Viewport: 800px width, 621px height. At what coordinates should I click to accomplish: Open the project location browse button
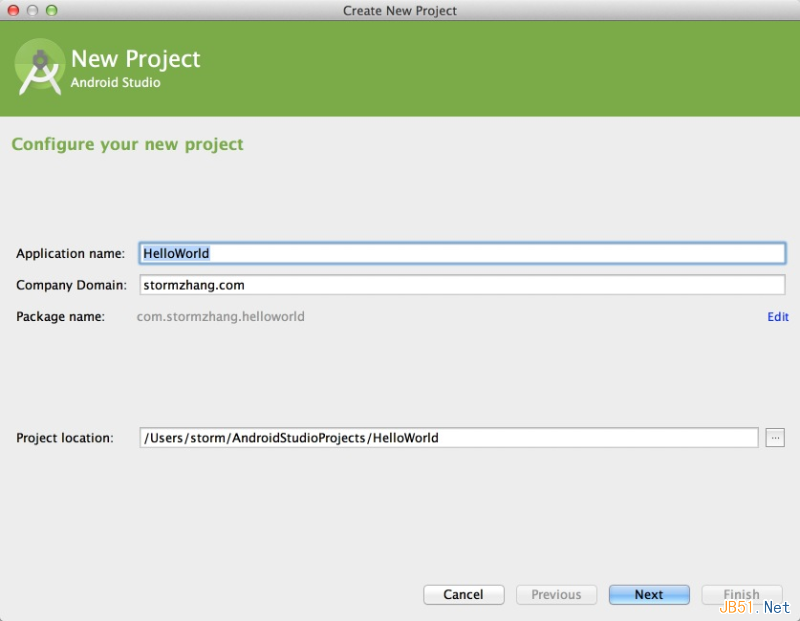pos(774,438)
